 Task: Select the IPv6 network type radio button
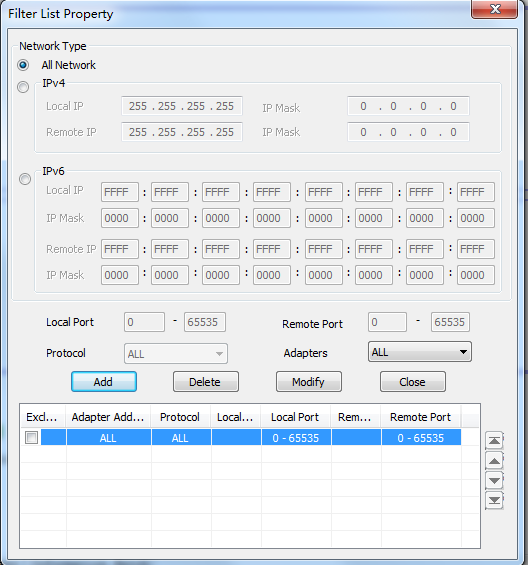tap(25, 179)
